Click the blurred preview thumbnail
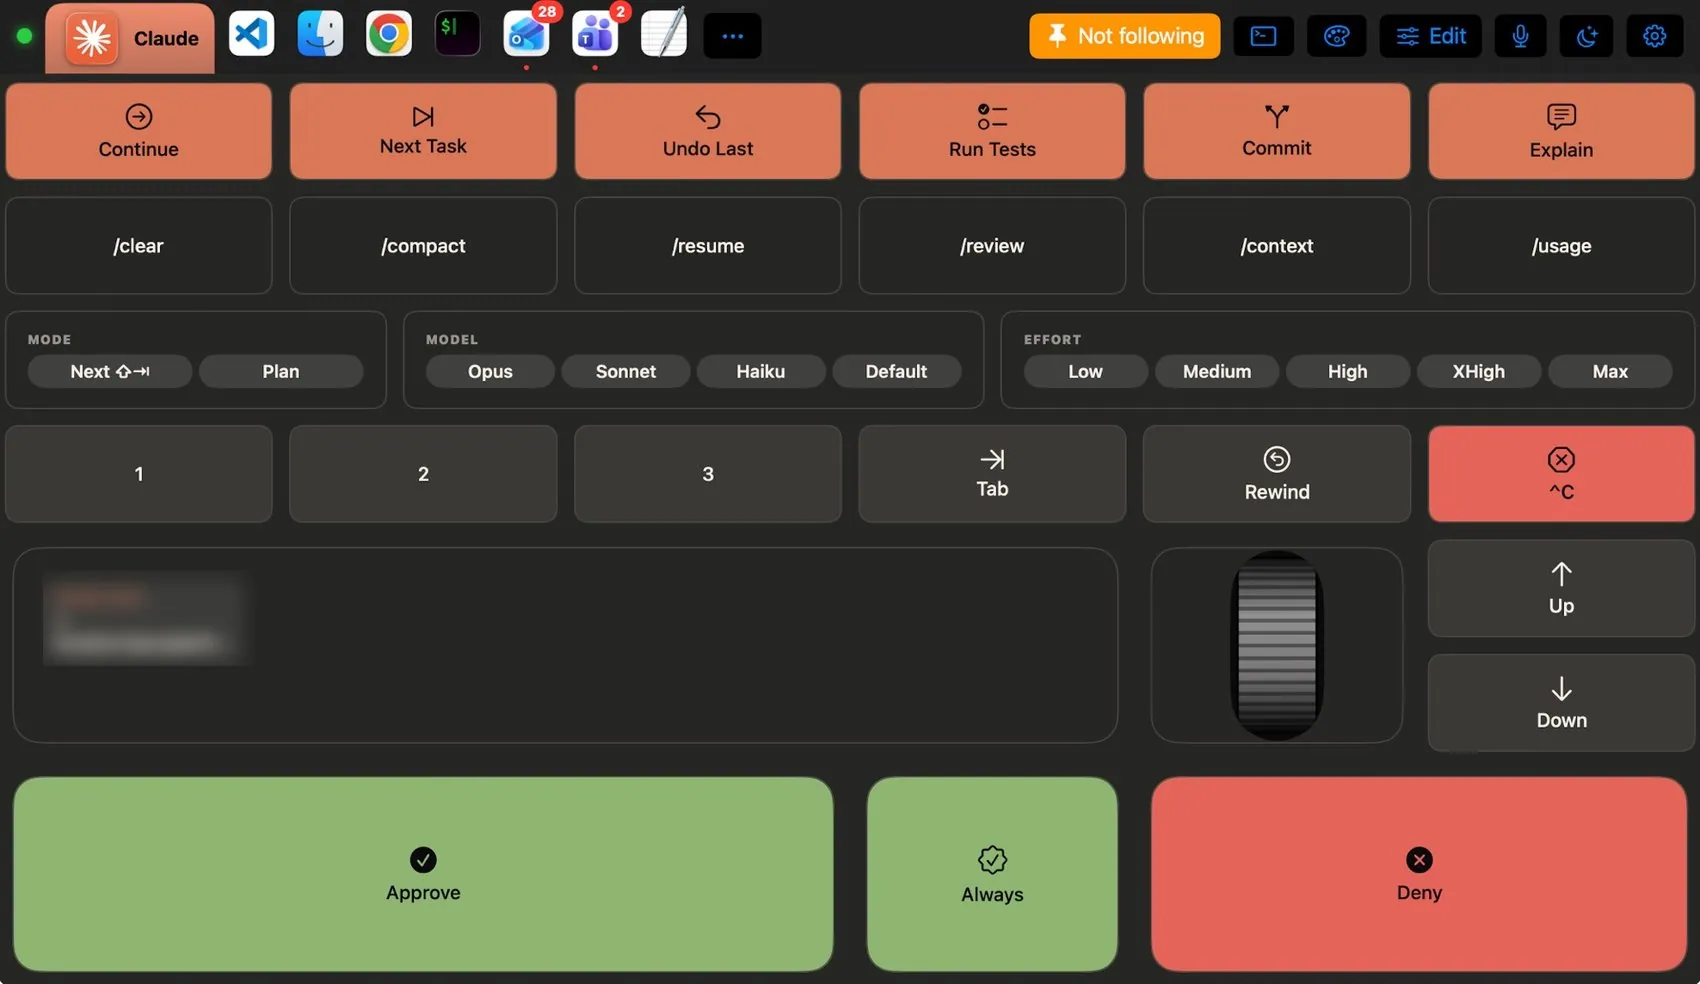Screen dimensions: 1700x984 coord(145,620)
